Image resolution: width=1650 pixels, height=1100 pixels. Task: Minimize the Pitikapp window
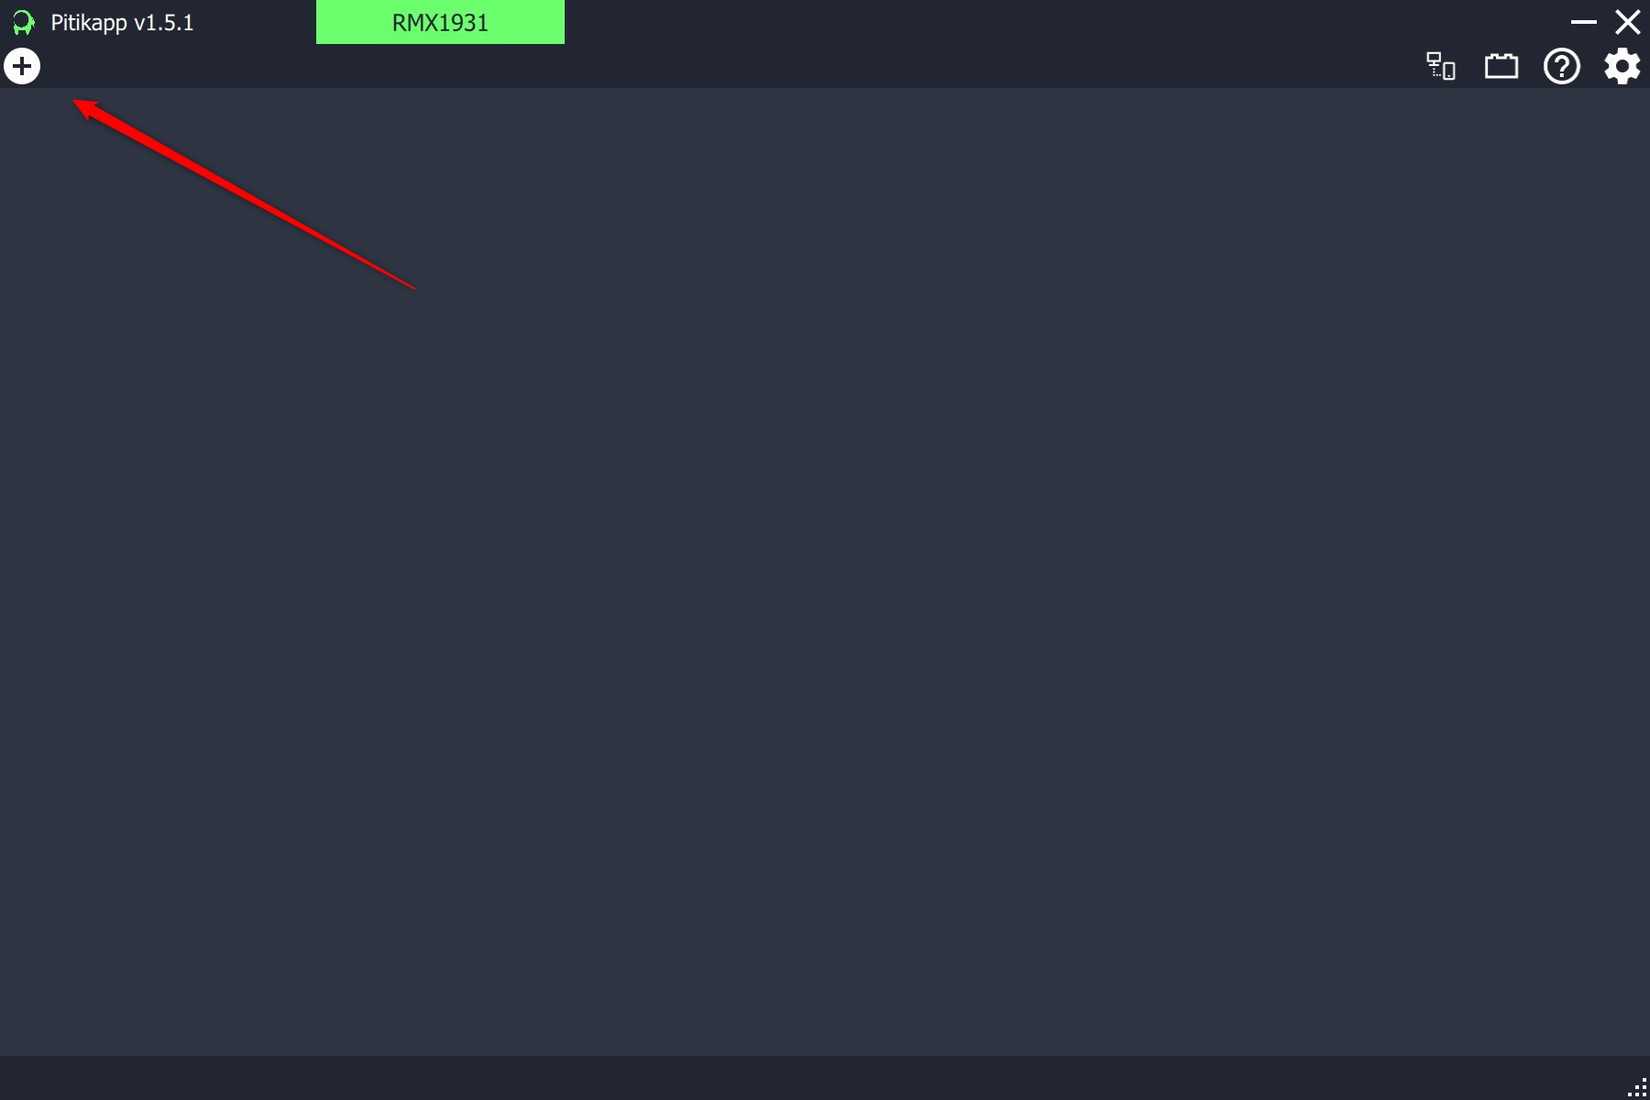1583,22
